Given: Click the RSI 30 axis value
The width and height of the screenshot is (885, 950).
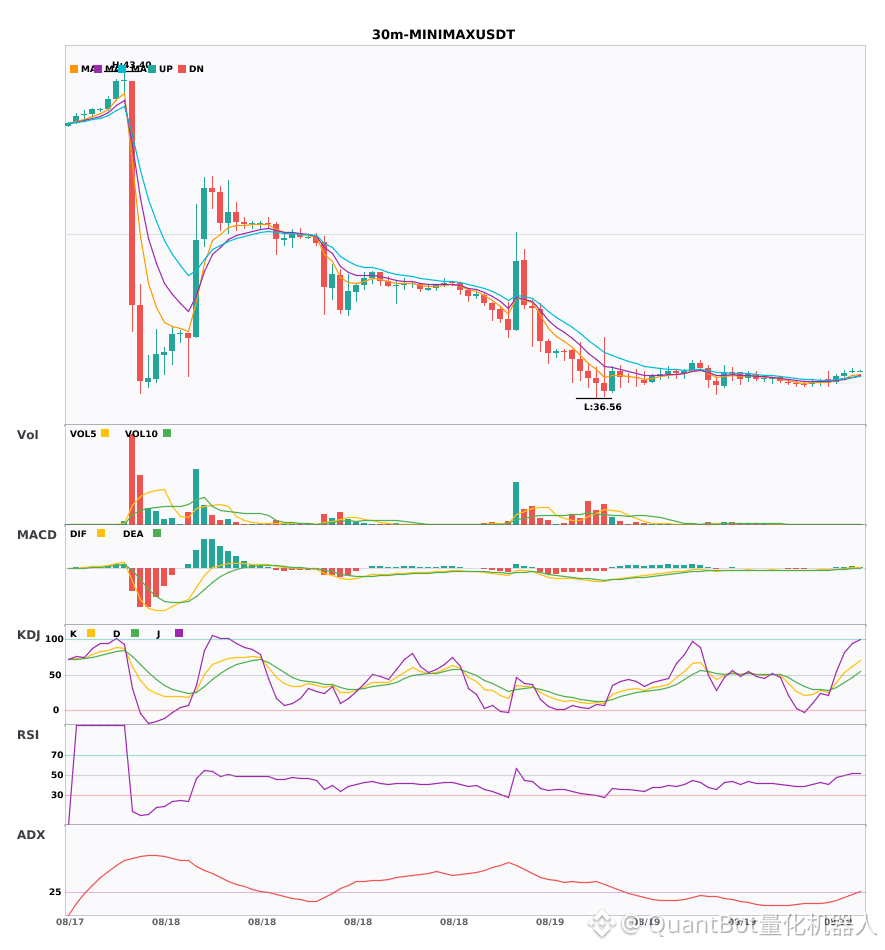Looking at the screenshot, I should pyautogui.click(x=57, y=795).
